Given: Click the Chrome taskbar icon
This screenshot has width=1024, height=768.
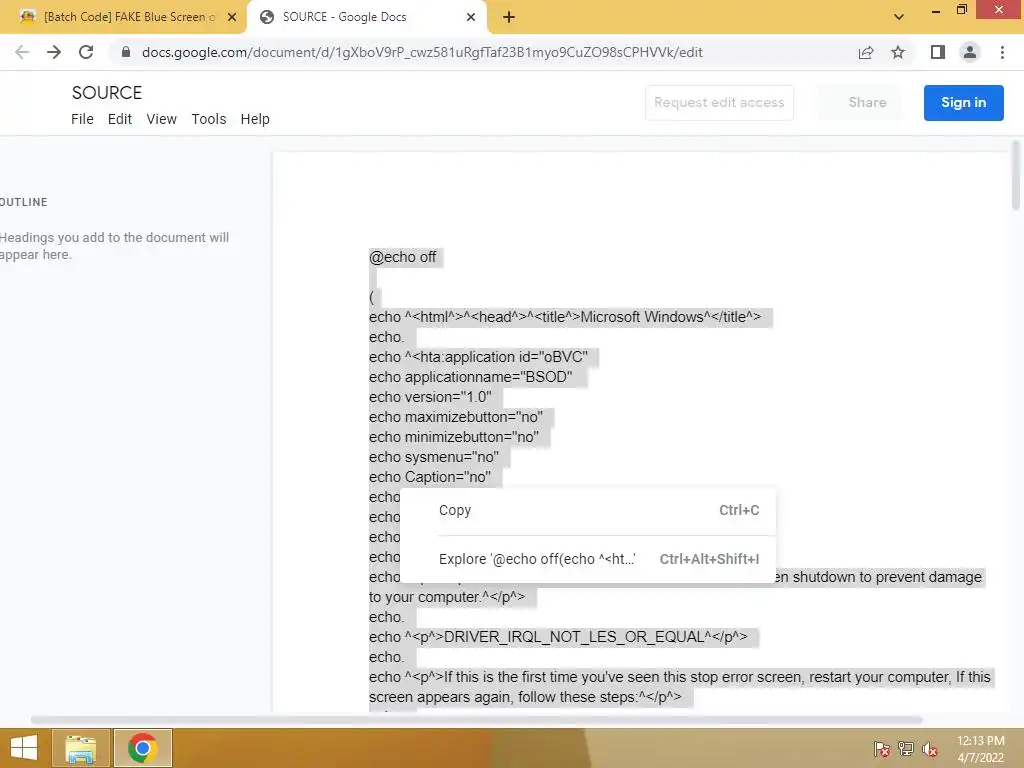Looking at the screenshot, I should point(143,748).
